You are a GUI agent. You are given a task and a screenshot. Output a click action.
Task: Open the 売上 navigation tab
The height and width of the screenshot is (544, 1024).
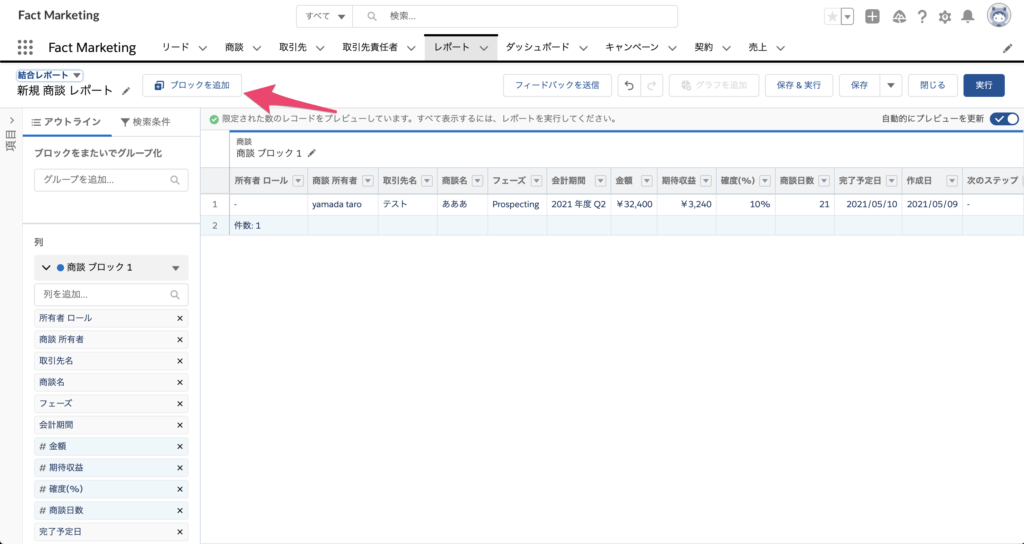(758, 47)
